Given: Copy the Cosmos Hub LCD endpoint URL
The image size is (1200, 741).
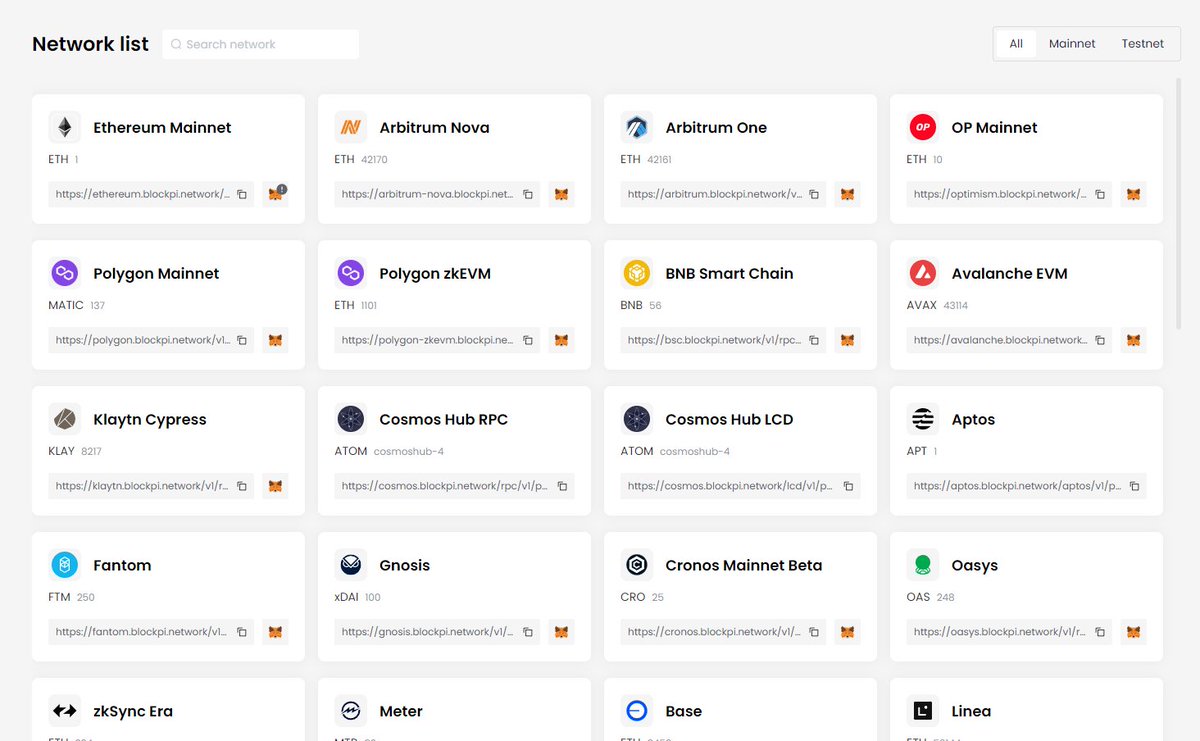Looking at the screenshot, I should (x=848, y=486).
